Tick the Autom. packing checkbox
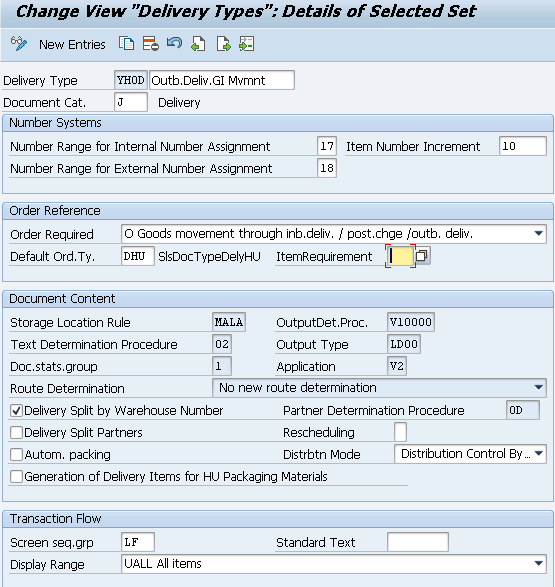This screenshot has height=587, width=555. [x=16, y=454]
